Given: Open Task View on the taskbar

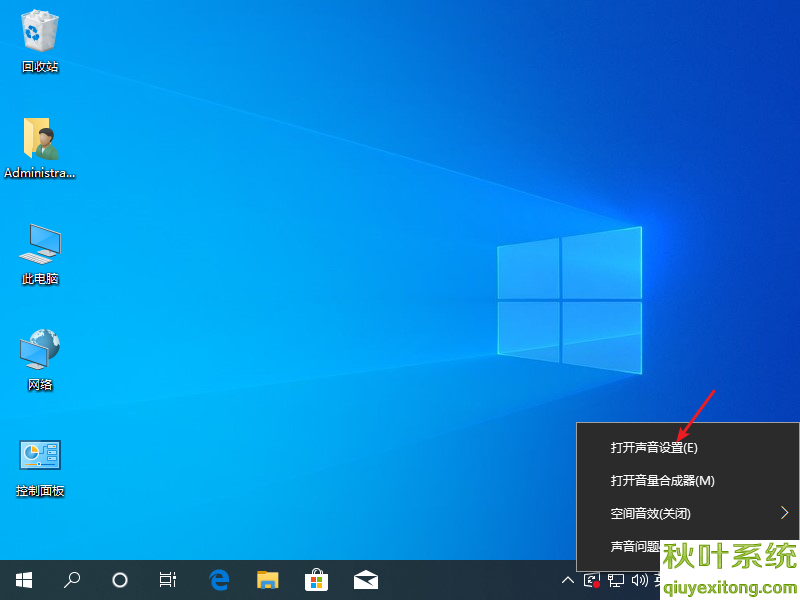Looking at the screenshot, I should coord(168,580).
